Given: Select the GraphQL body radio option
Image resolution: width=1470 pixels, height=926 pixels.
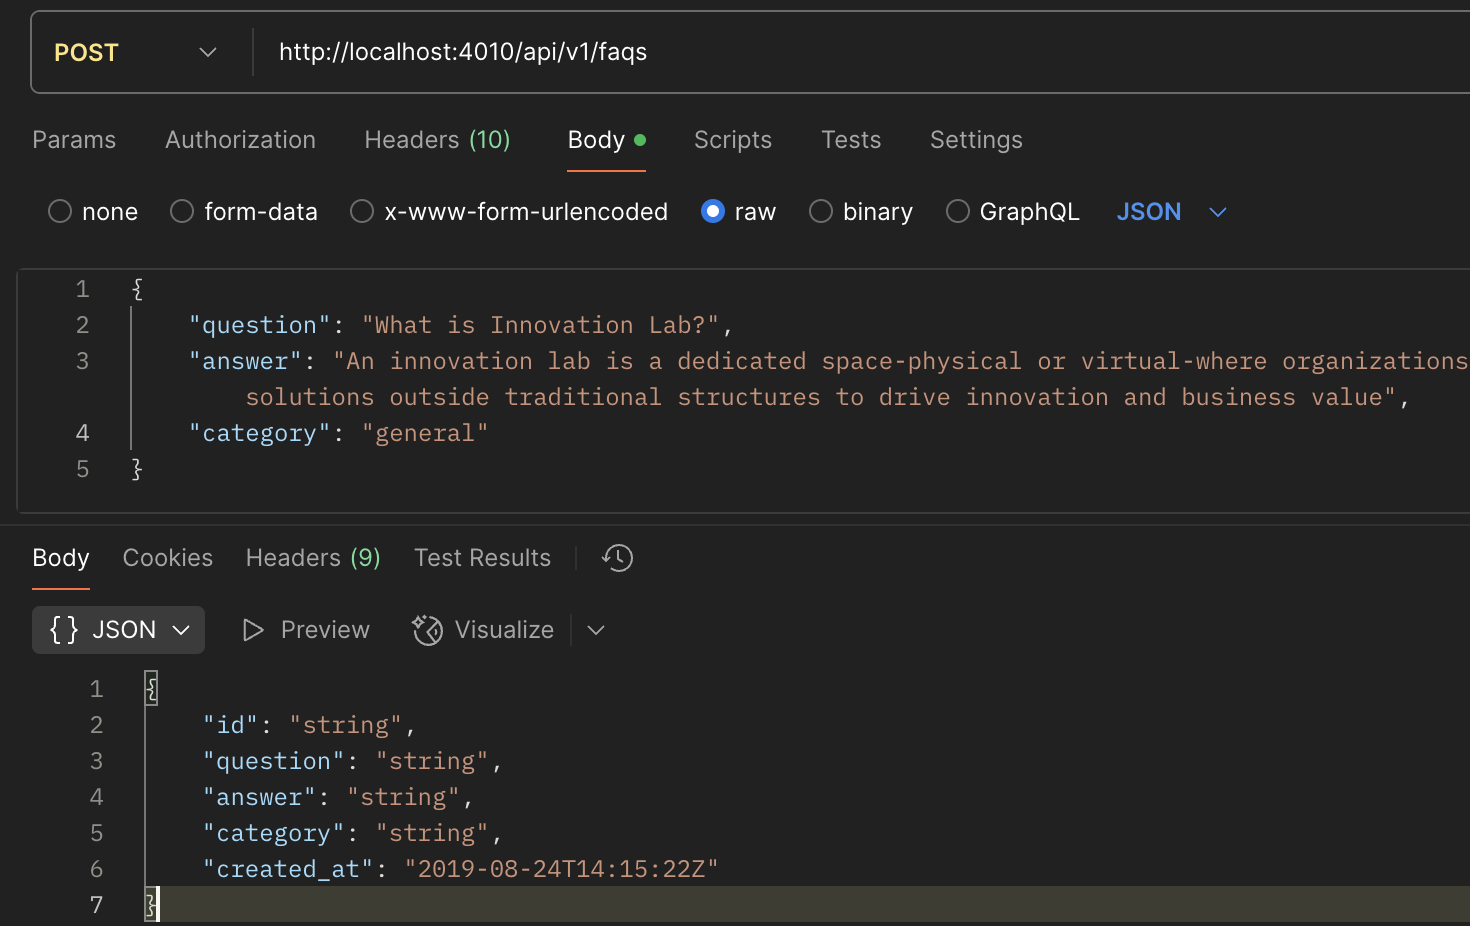Looking at the screenshot, I should coord(958,212).
